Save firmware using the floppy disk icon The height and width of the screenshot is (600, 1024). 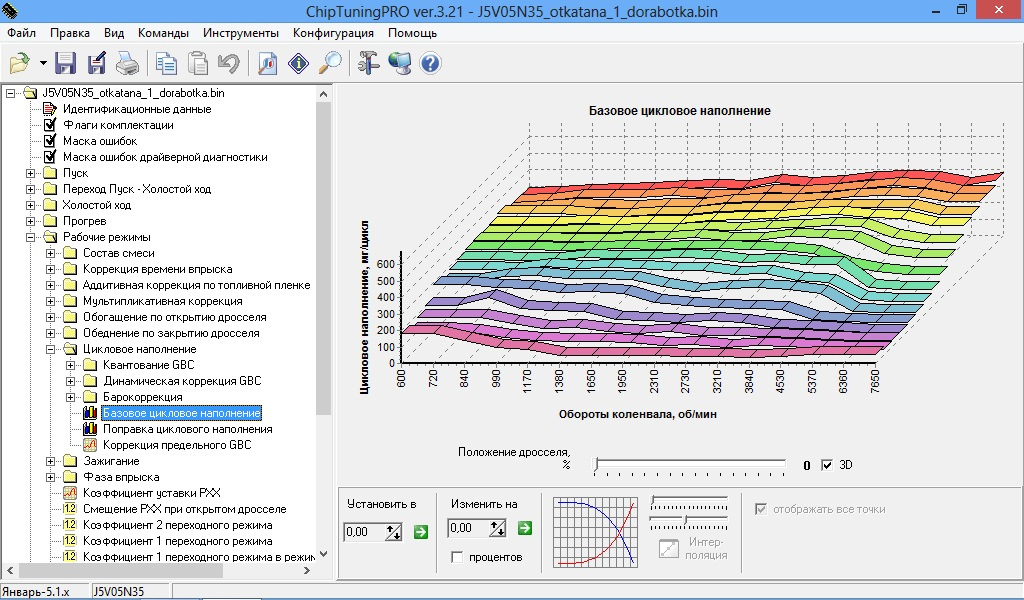[x=66, y=64]
